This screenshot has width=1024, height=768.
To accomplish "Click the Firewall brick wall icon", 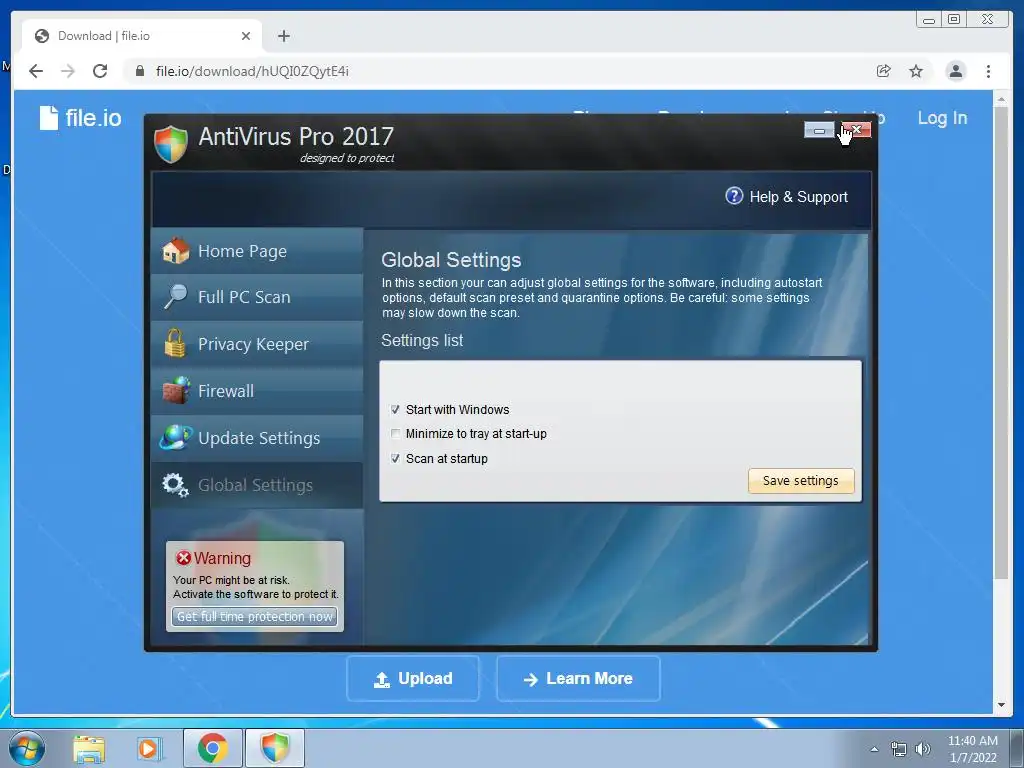I will [x=176, y=391].
